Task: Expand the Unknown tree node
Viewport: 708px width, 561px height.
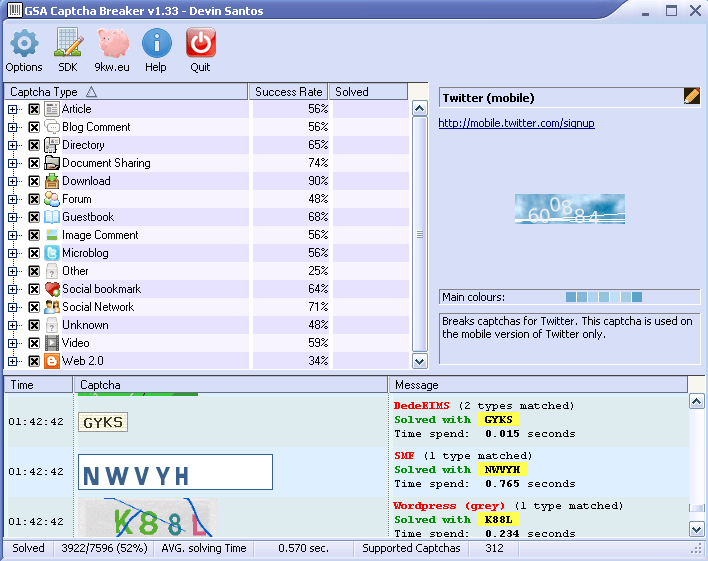Action: click(x=13, y=326)
